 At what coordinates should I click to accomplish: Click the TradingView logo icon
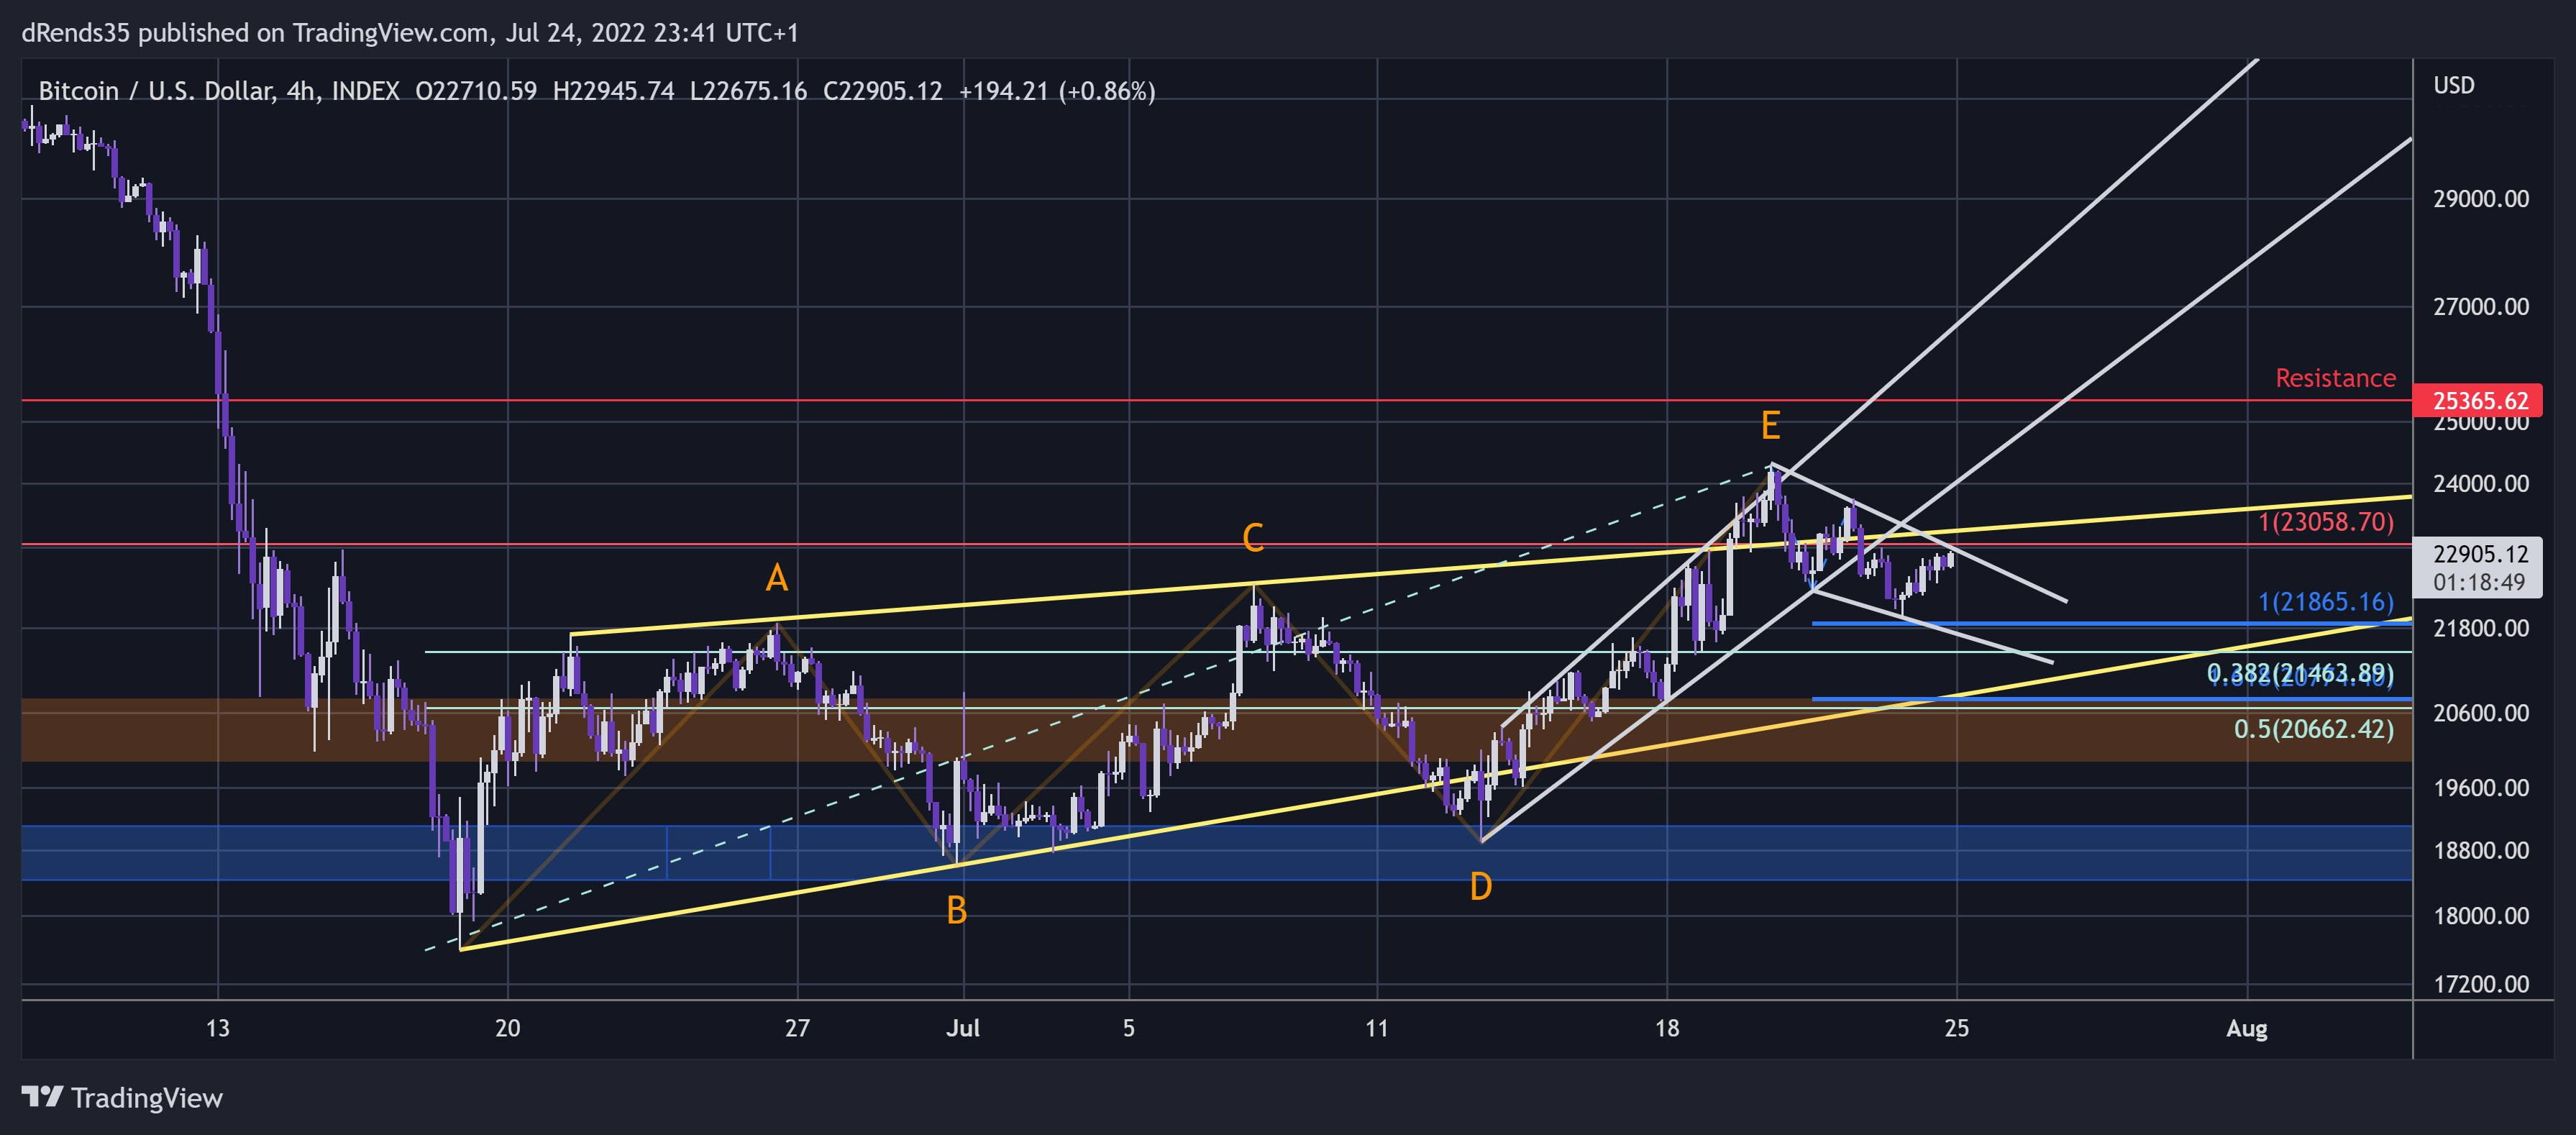point(42,1097)
